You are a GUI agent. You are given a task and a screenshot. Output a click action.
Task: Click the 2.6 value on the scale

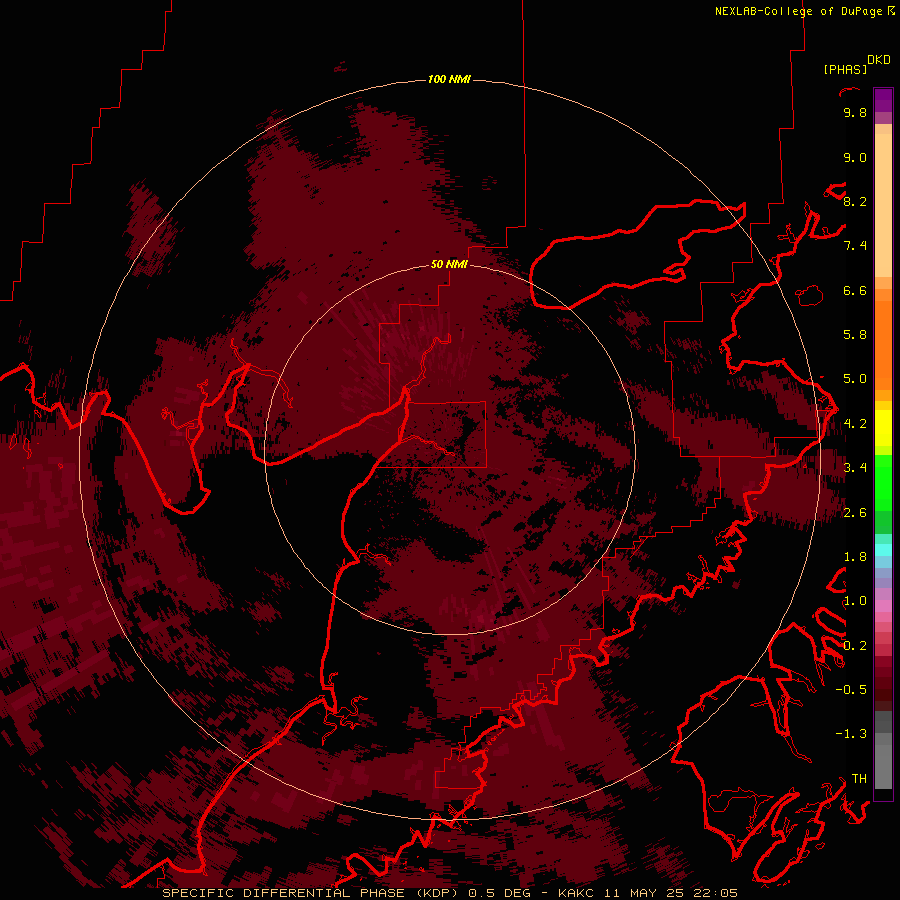tap(855, 513)
